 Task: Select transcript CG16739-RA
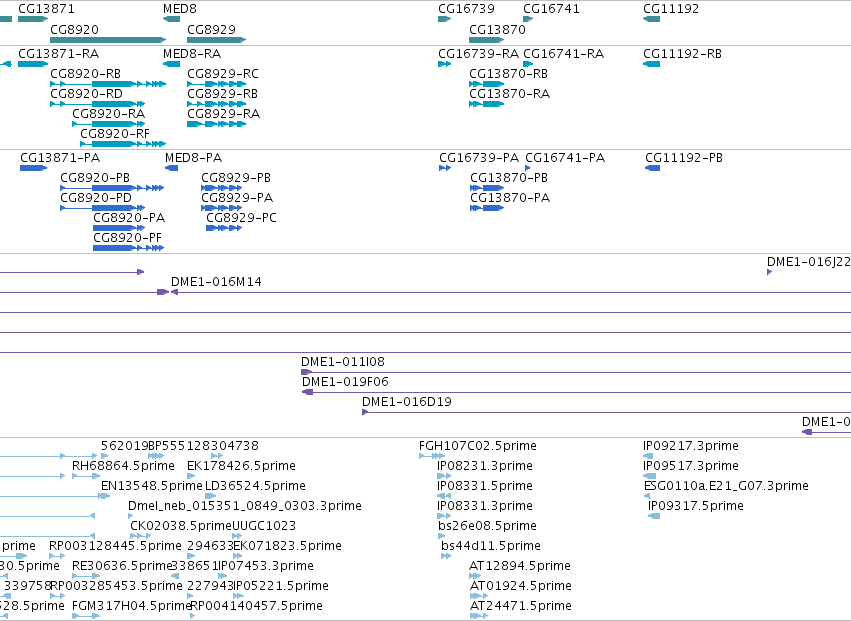tap(479, 54)
